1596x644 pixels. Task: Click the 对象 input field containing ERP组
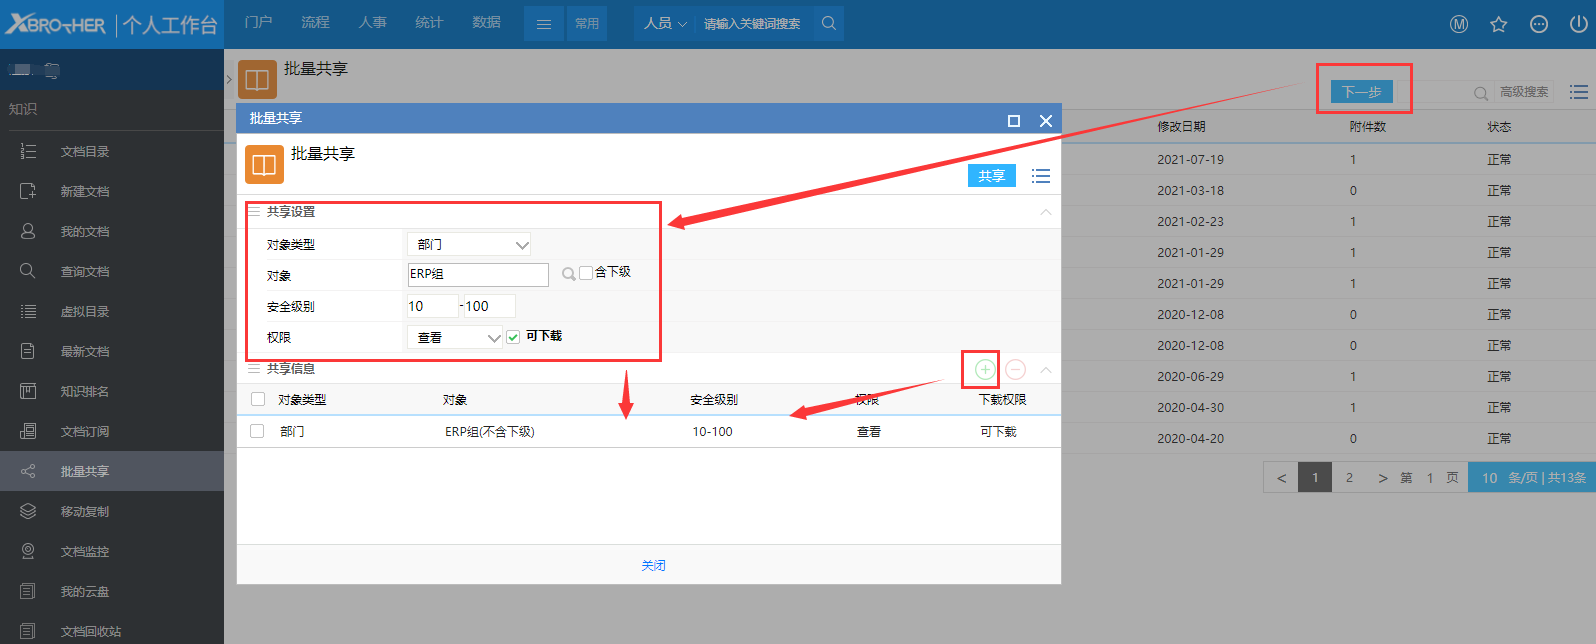(478, 274)
